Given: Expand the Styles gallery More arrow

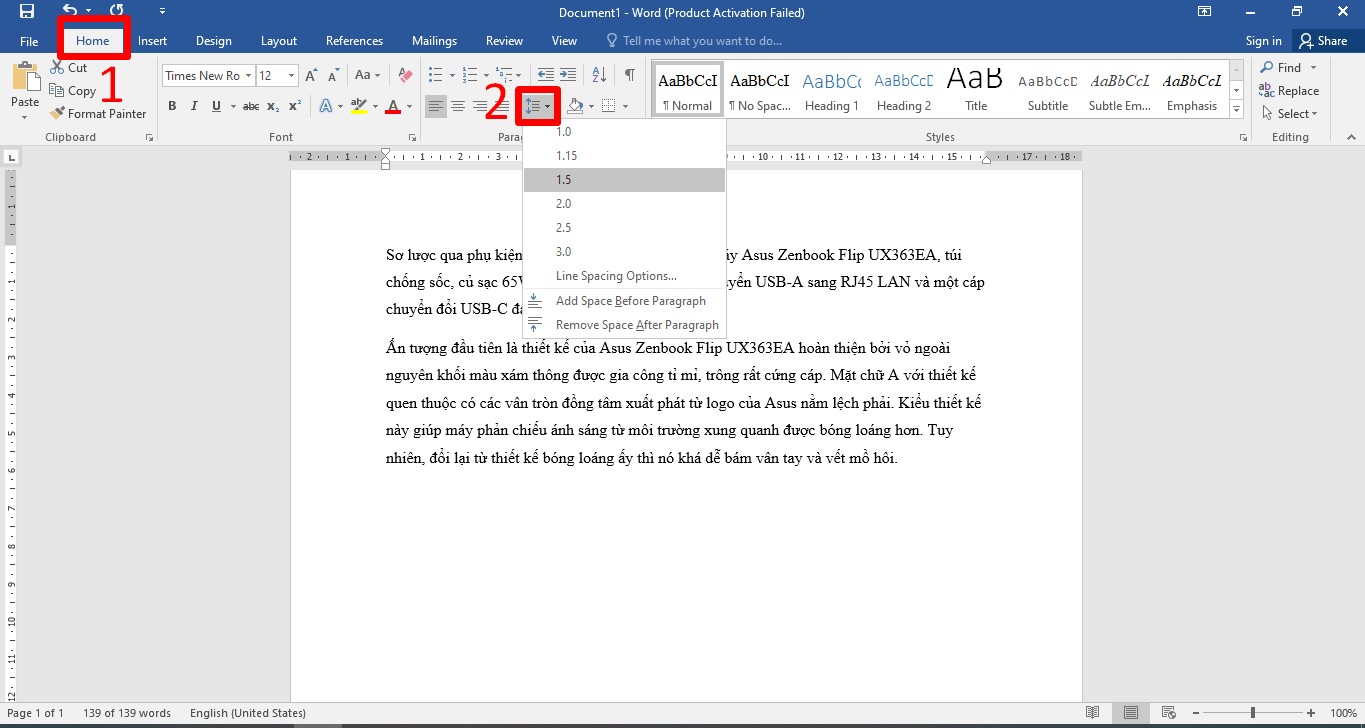Looking at the screenshot, I should [x=1237, y=108].
